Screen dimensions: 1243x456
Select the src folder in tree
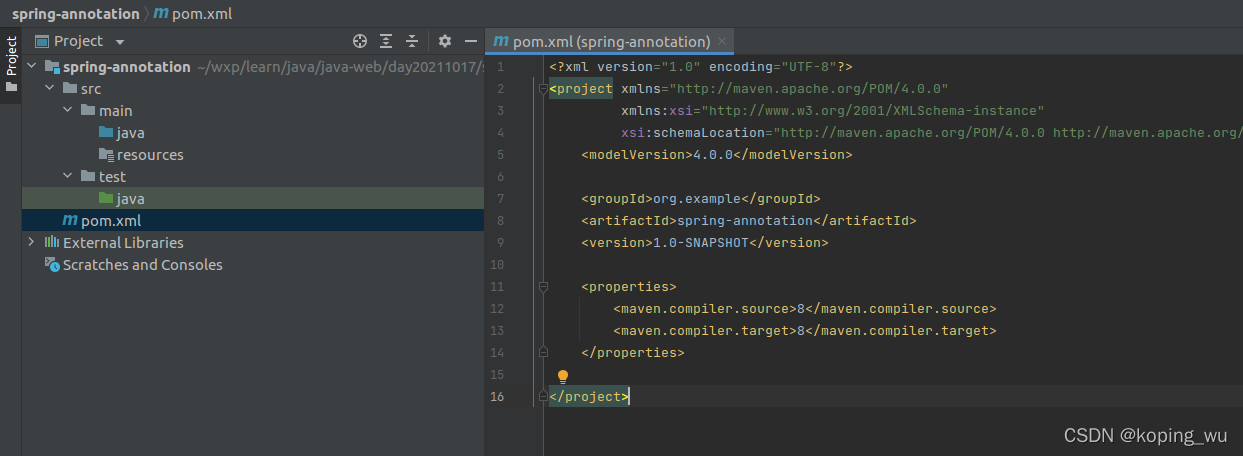(x=91, y=88)
